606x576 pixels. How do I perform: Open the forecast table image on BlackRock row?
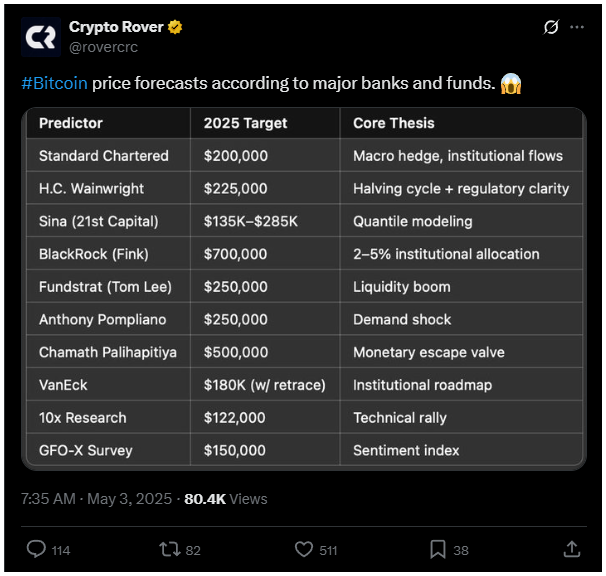(x=304, y=254)
